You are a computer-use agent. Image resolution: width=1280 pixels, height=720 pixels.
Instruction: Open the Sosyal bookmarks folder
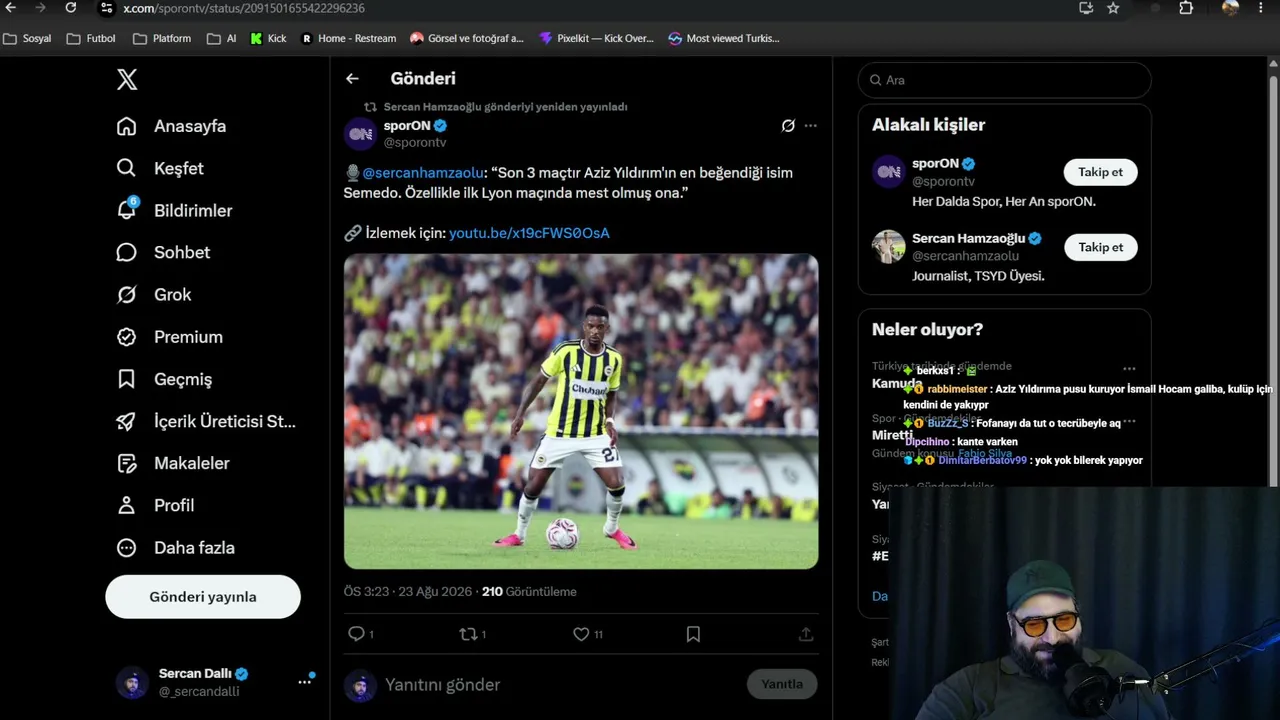point(28,39)
